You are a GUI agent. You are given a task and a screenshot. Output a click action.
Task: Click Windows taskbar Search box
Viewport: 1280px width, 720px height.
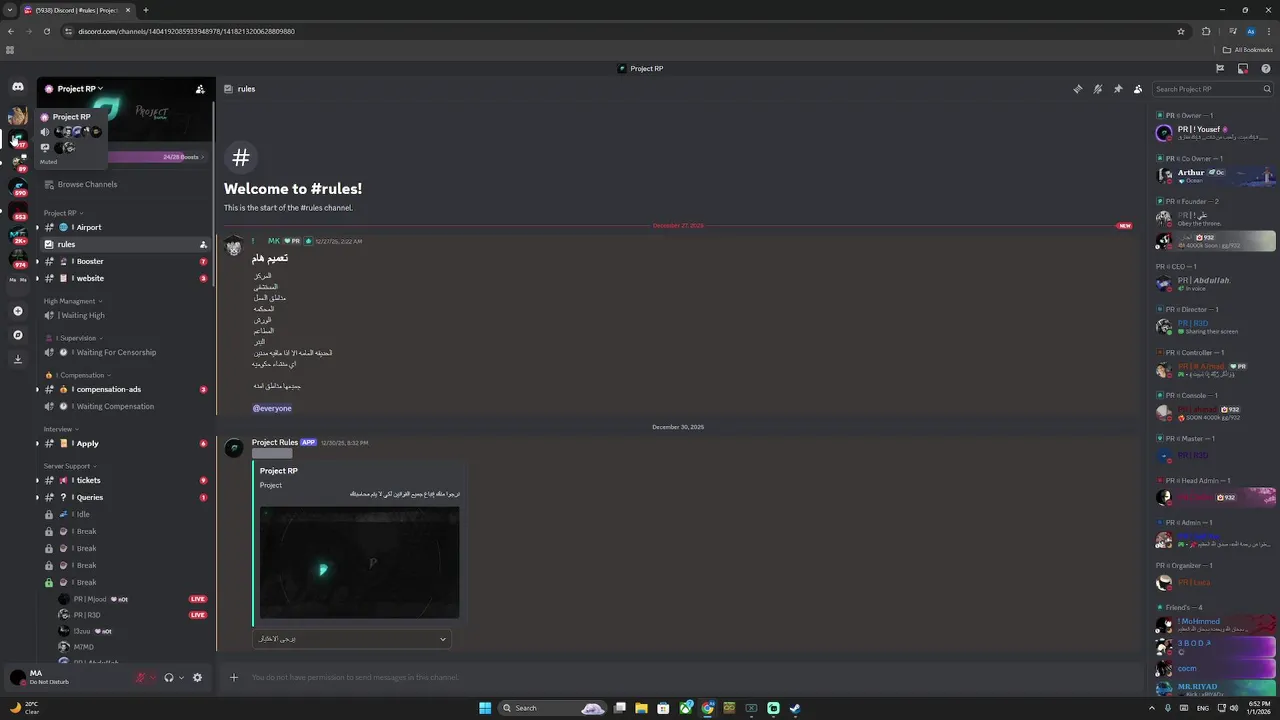pyautogui.click(x=553, y=708)
